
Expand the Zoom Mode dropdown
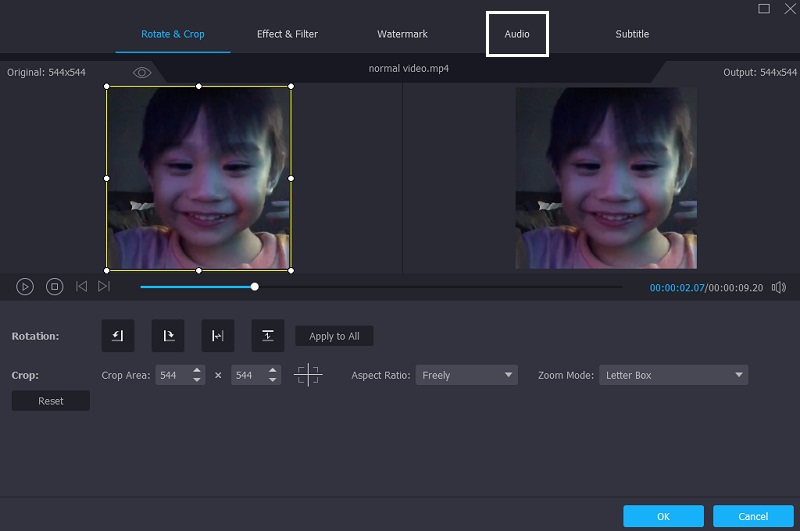coord(673,375)
